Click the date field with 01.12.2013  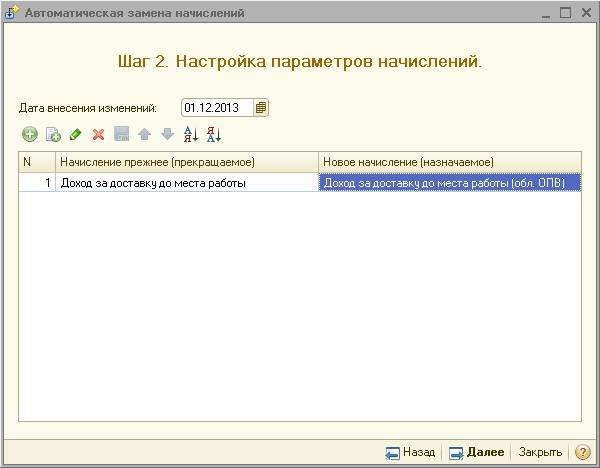coord(217,108)
